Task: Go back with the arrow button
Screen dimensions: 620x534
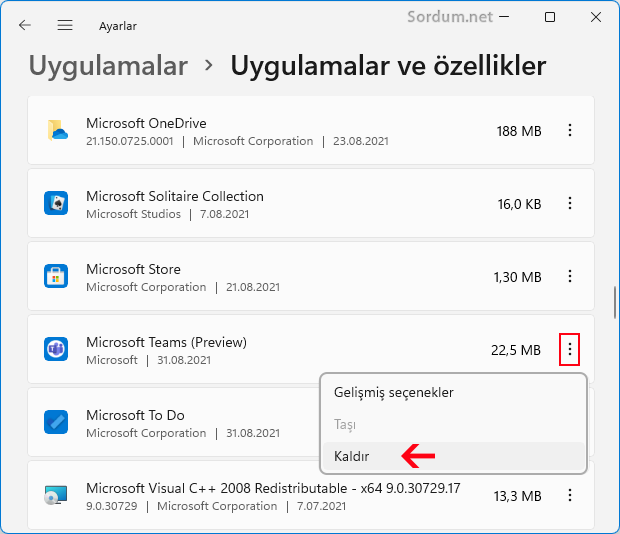Action: pos(25,25)
